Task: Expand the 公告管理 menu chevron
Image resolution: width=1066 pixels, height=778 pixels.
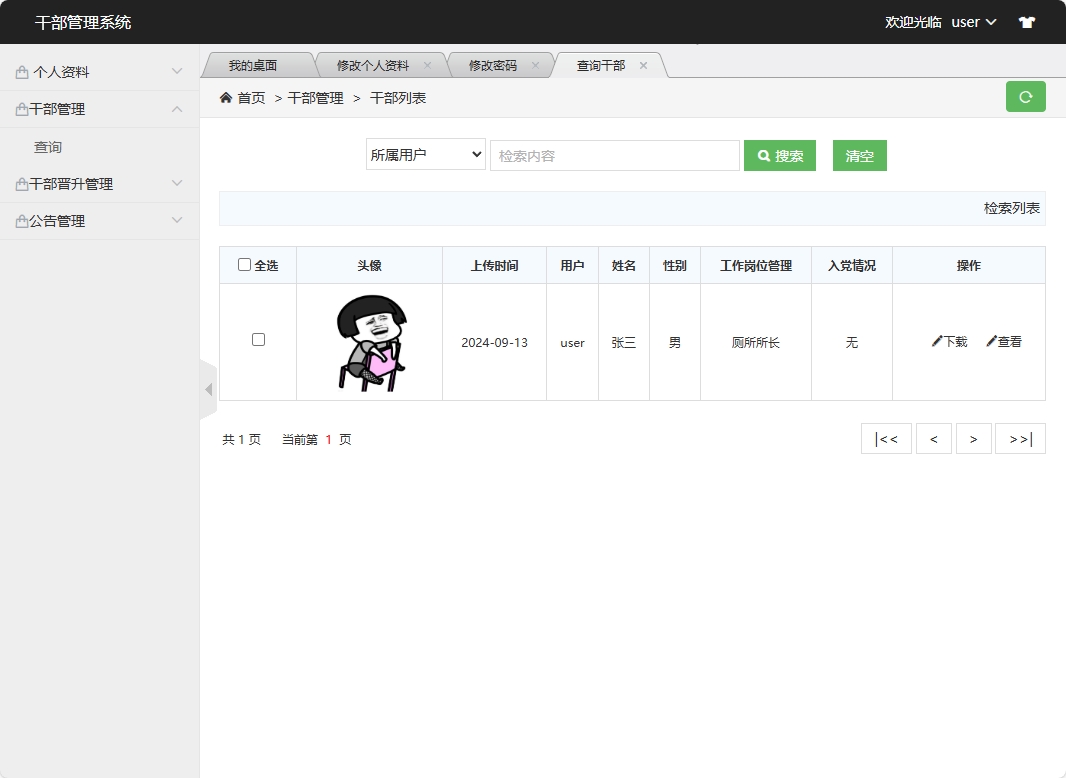Action: pyautogui.click(x=177, y=220)
